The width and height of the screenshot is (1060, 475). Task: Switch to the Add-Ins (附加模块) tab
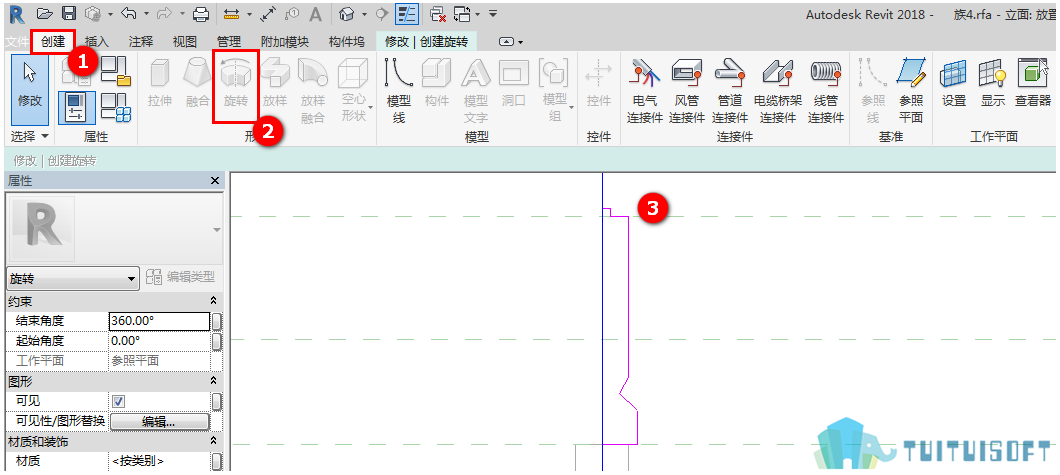[286, 42]
